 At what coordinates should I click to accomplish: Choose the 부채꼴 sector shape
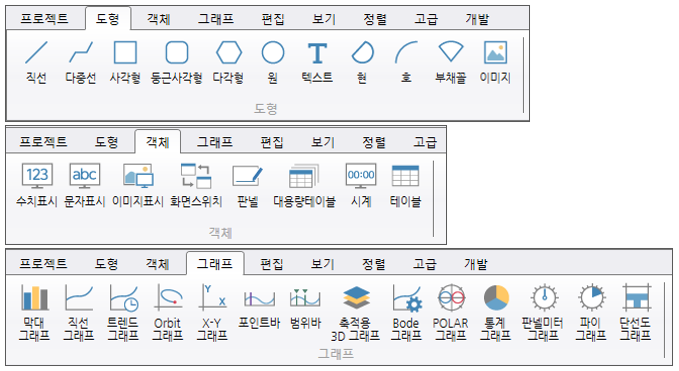(451, 62)
